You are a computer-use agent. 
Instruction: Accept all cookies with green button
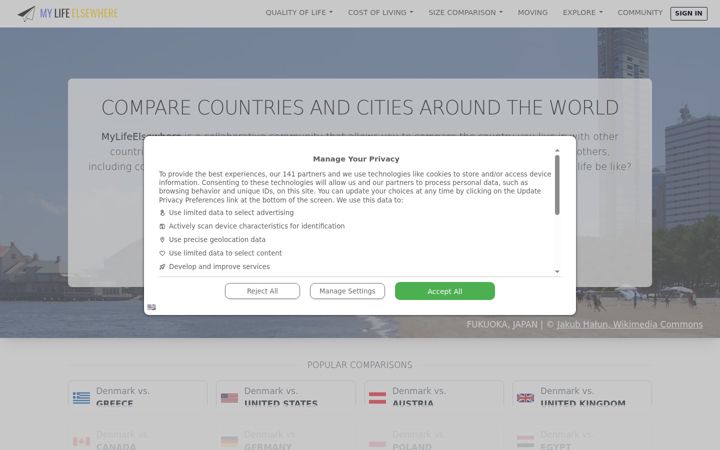click(444, 291)
